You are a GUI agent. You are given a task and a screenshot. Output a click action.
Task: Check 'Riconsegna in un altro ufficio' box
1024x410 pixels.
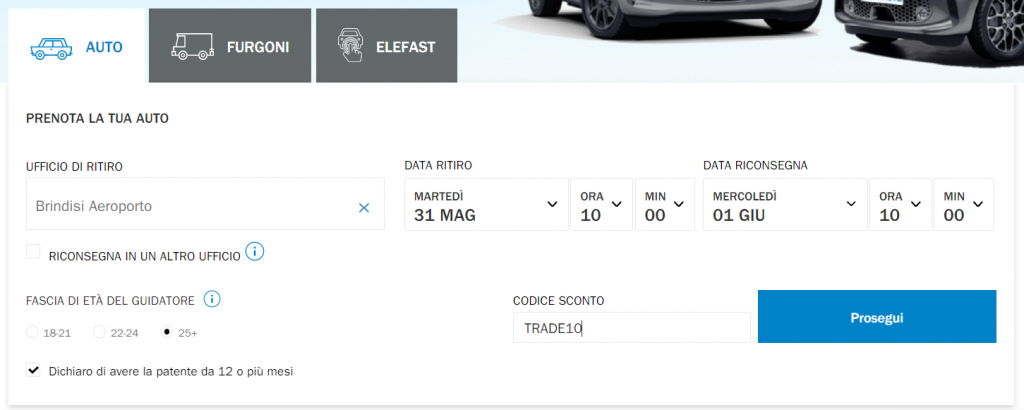coord(34,251)
